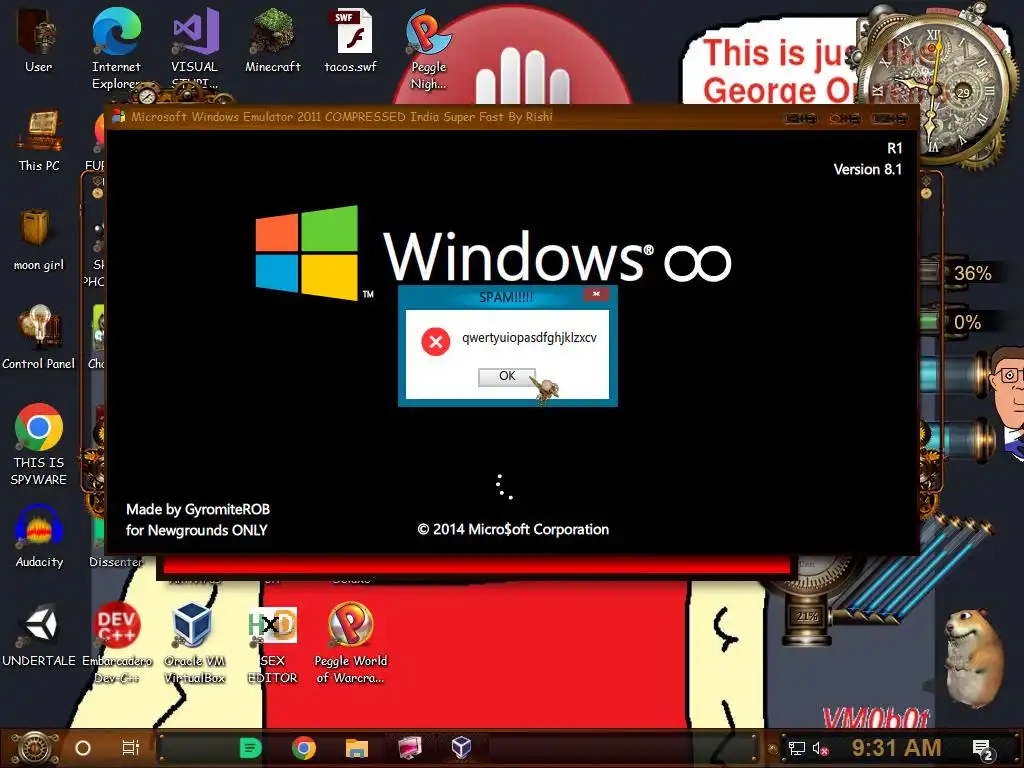Click the Windows logo on the emulator splash

[307, 253]
